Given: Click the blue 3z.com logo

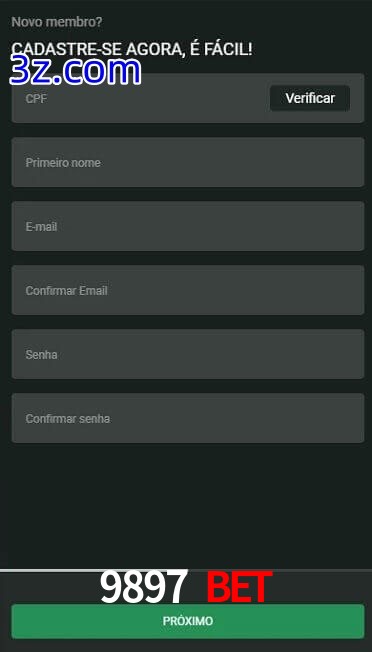Looking at the screenshot, I should coord(75,71).
